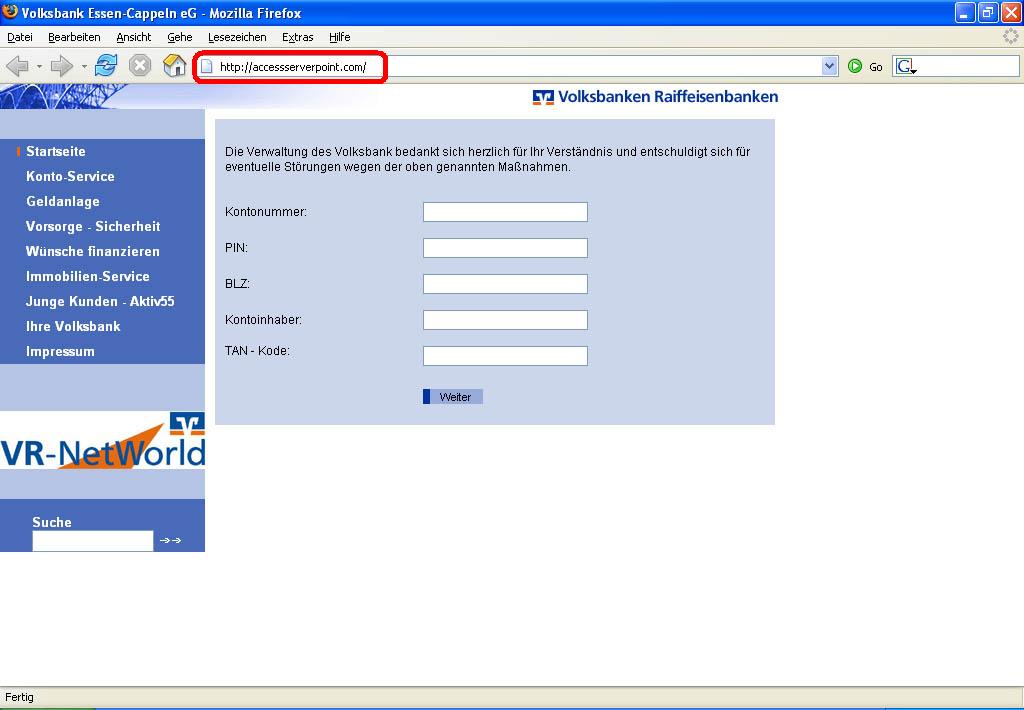The image size is (1024, 710).
Task: Open the Startseite link
Action: (56, 152)
